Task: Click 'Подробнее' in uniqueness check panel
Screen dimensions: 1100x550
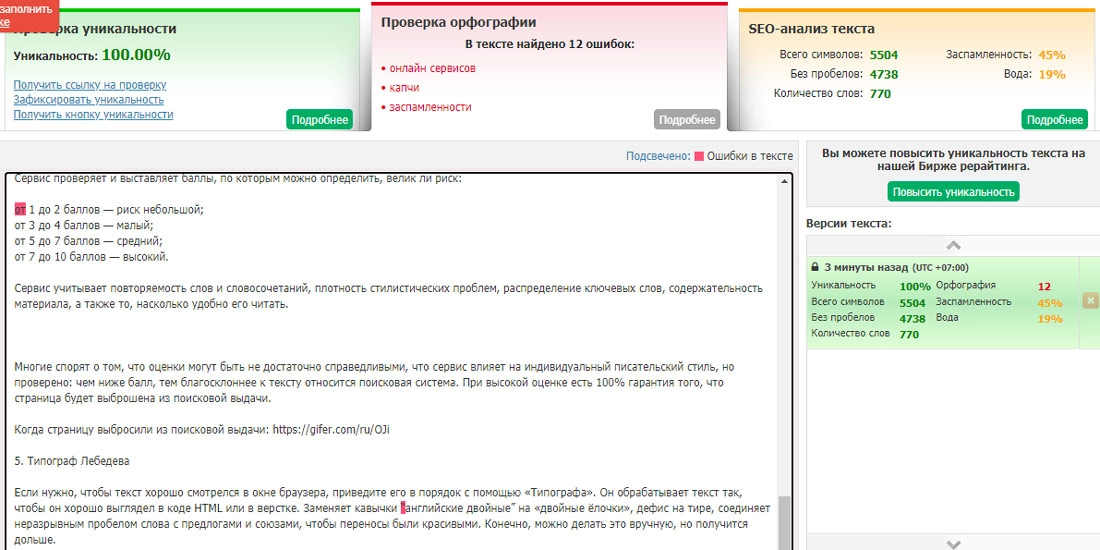Action: point(320,120)
